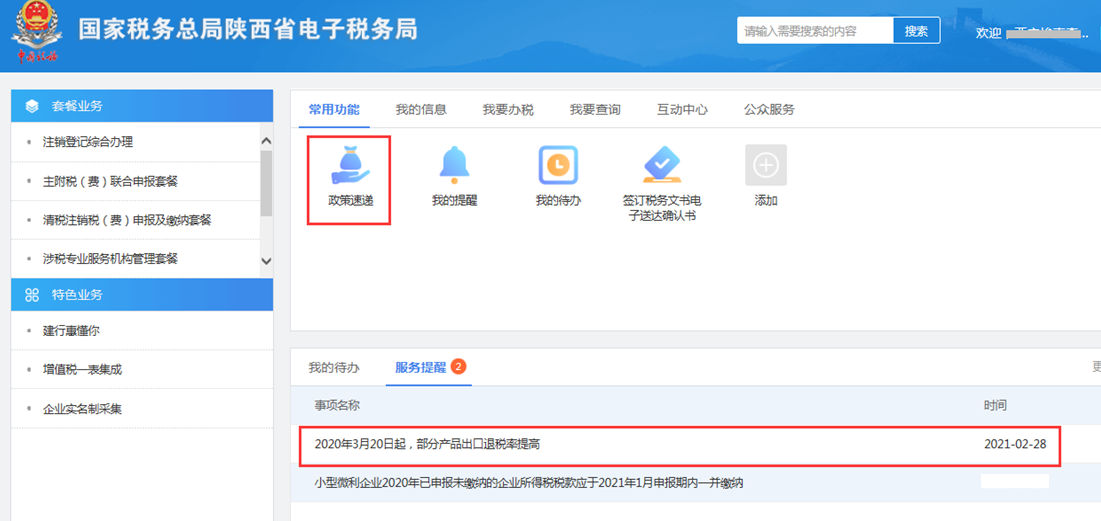Open 增值税一表集成 in sidebar
Screen dimensions: 1101x521
click(x=82, y=370)
